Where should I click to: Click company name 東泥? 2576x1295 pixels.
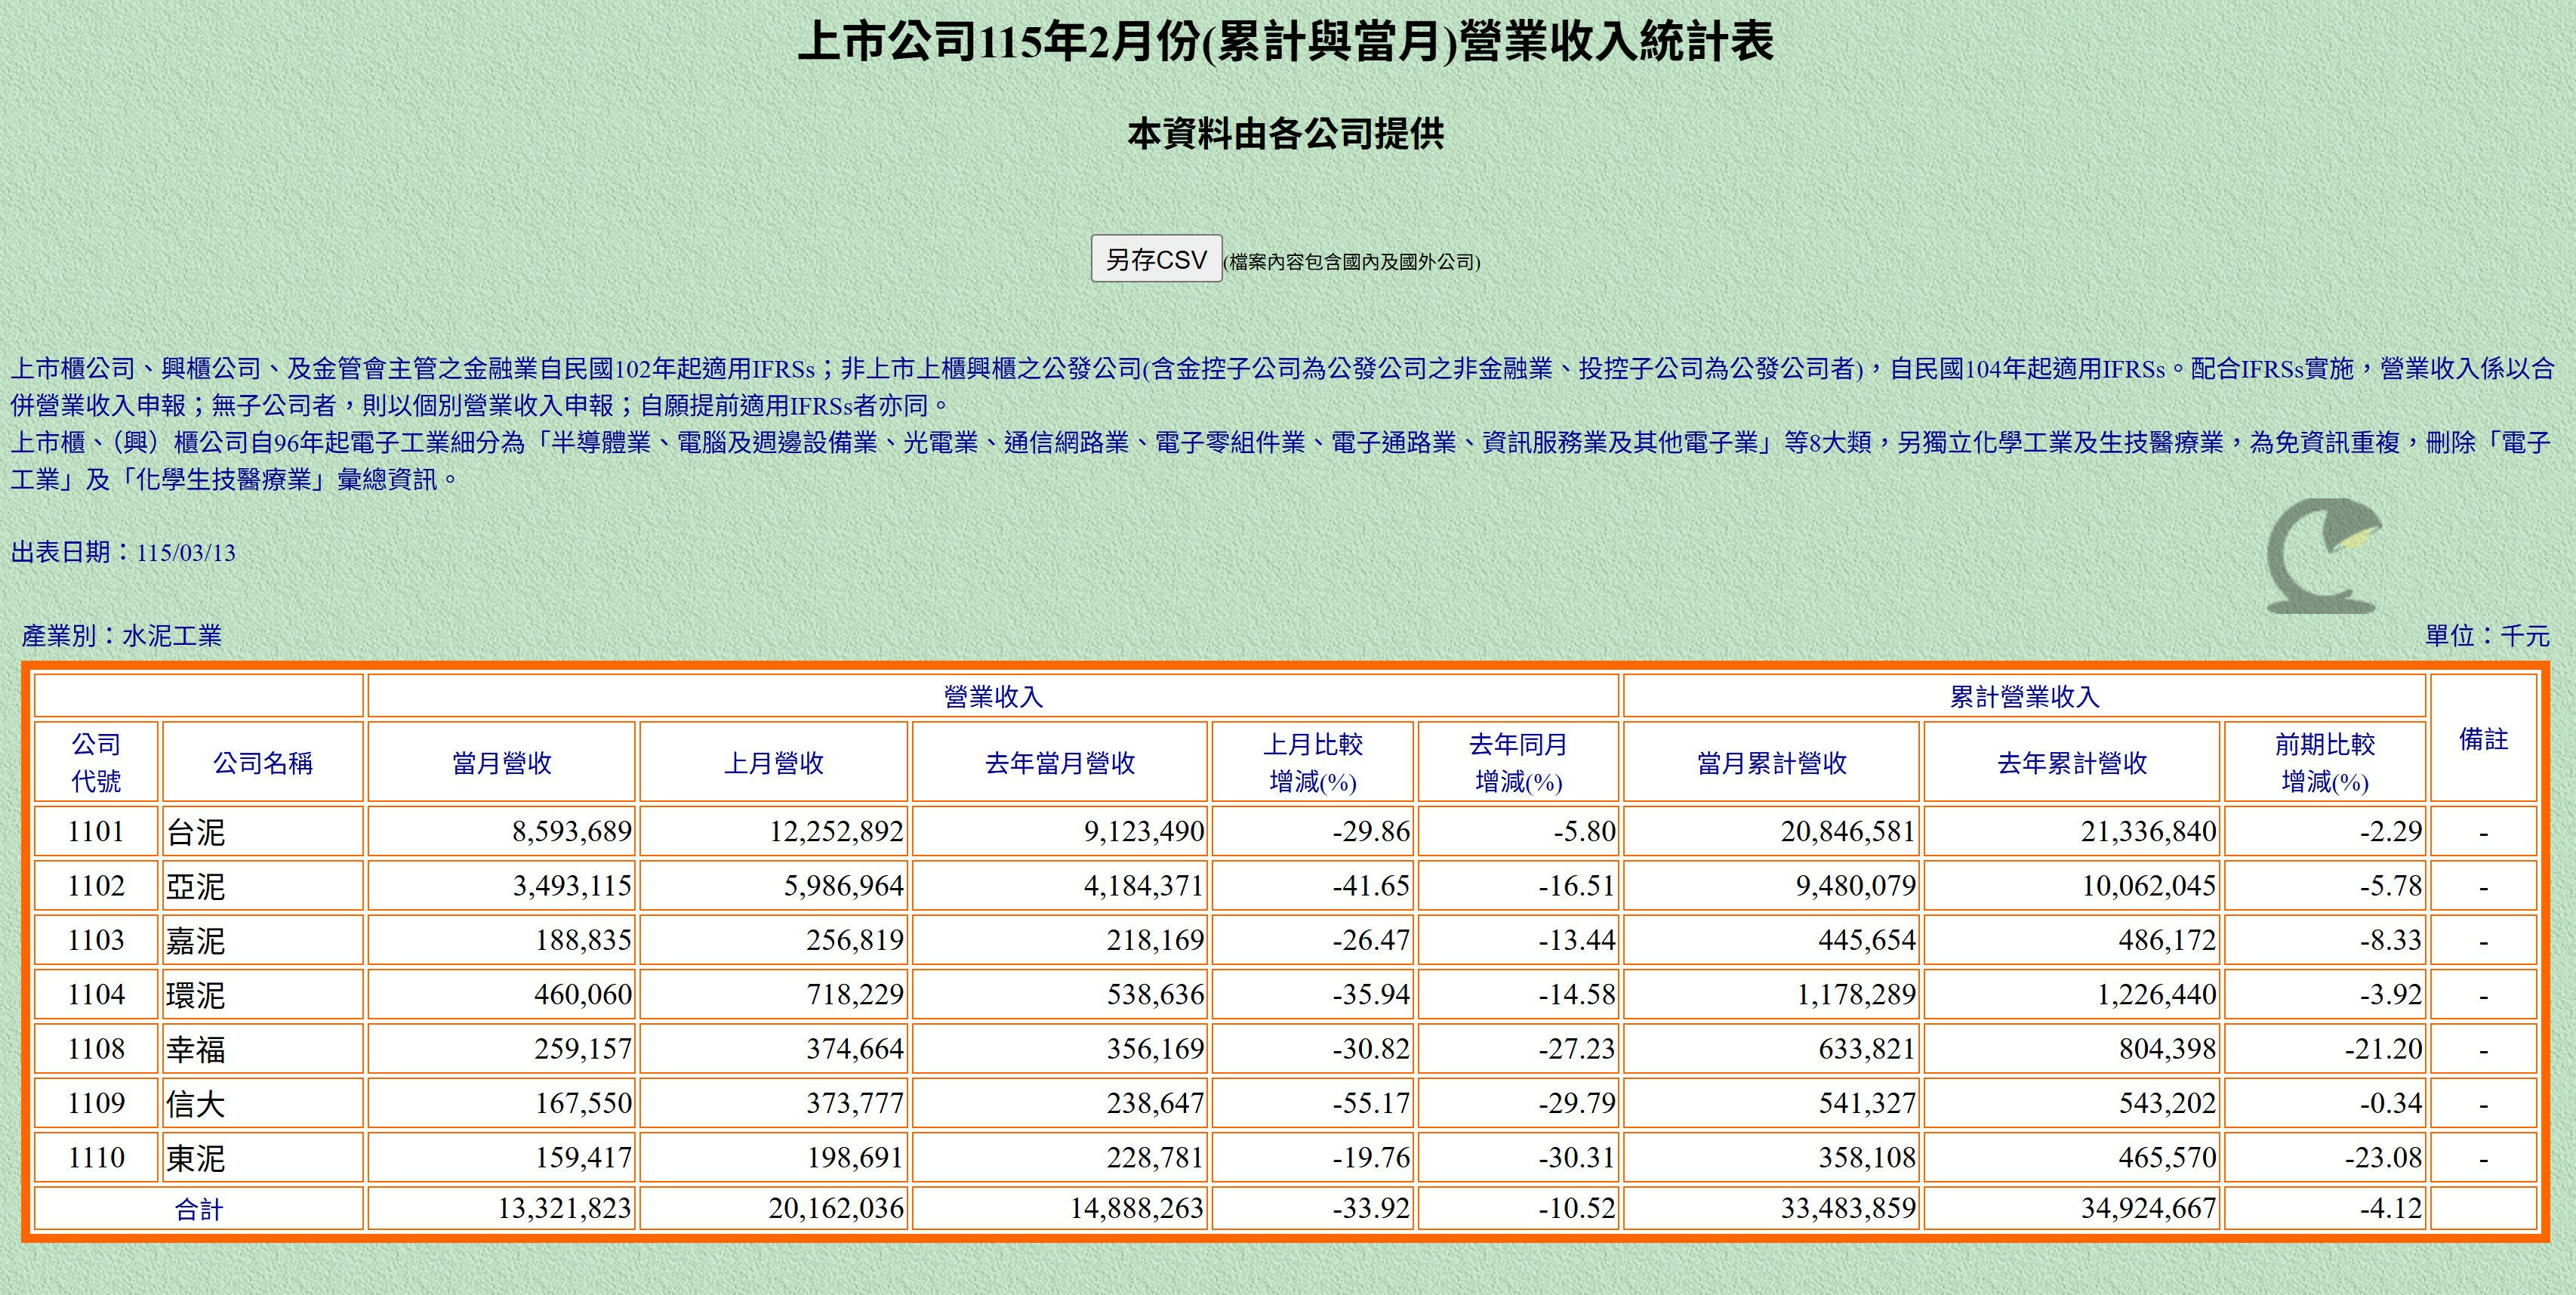pyautogui.click(x=196, y=1158)
